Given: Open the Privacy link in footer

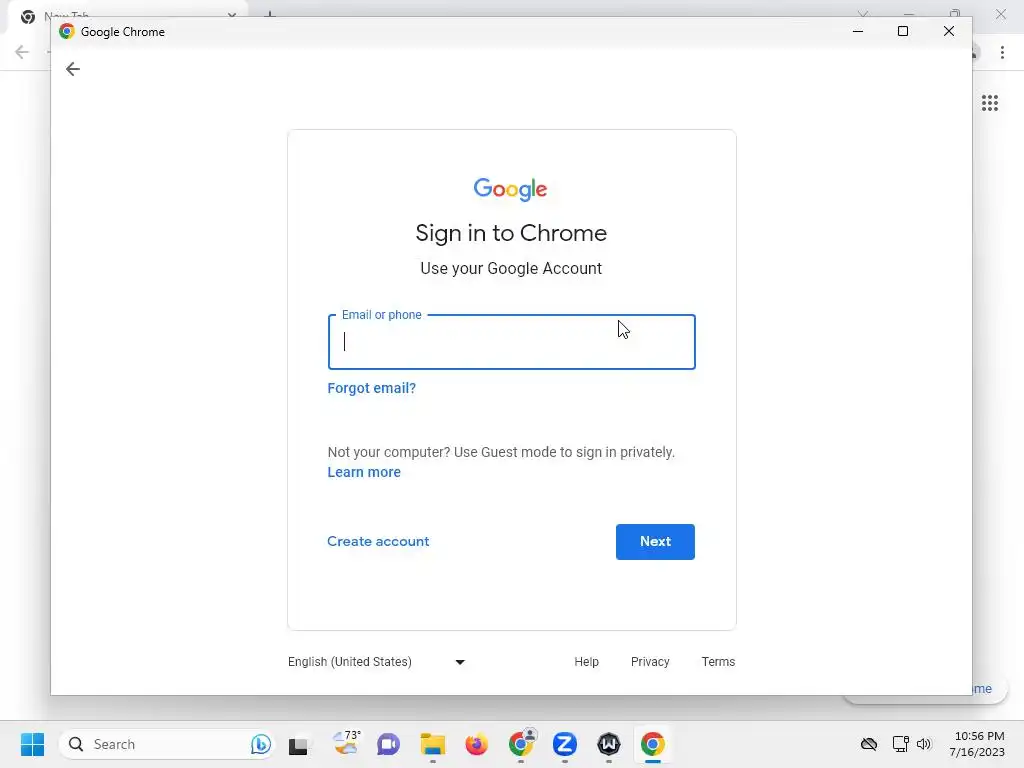Looking at the screenshot, I should [x=650, y=662].
